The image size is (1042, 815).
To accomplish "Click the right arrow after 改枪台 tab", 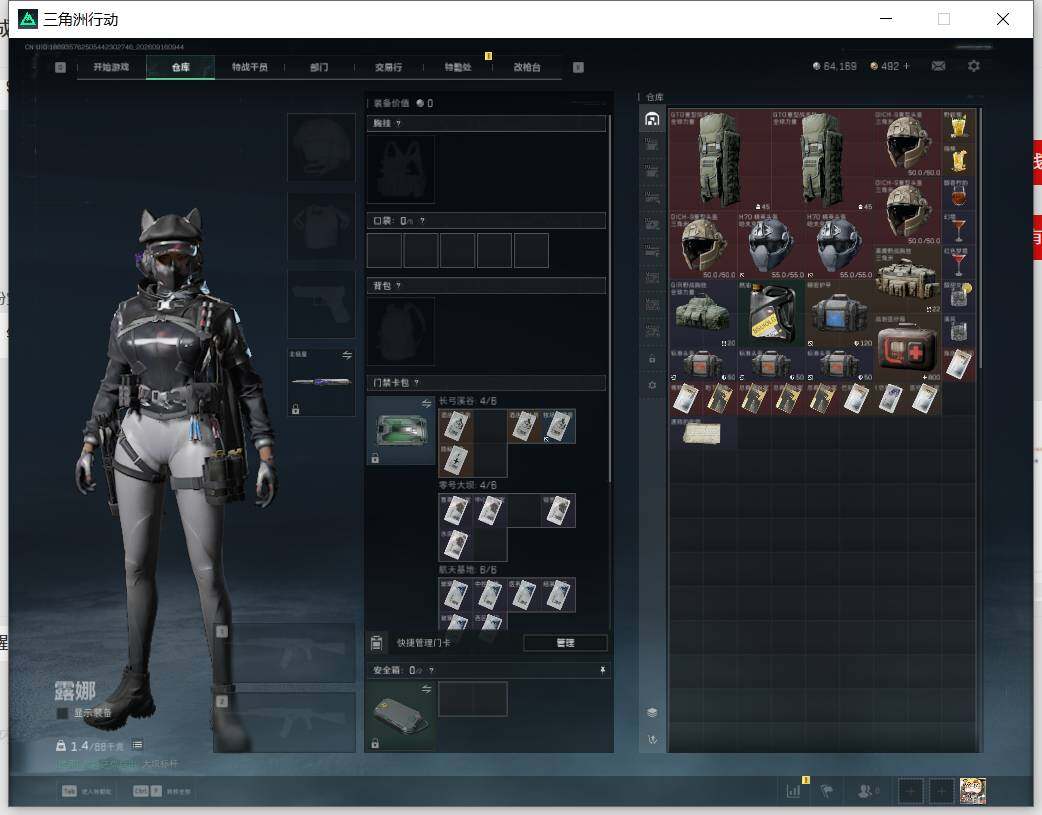I will pos(578,67).
